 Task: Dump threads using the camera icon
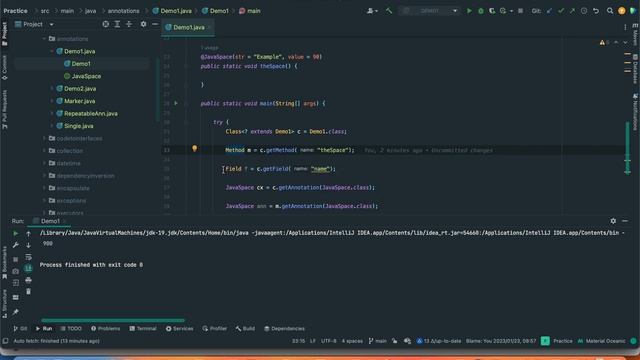(x=16, y=271)
